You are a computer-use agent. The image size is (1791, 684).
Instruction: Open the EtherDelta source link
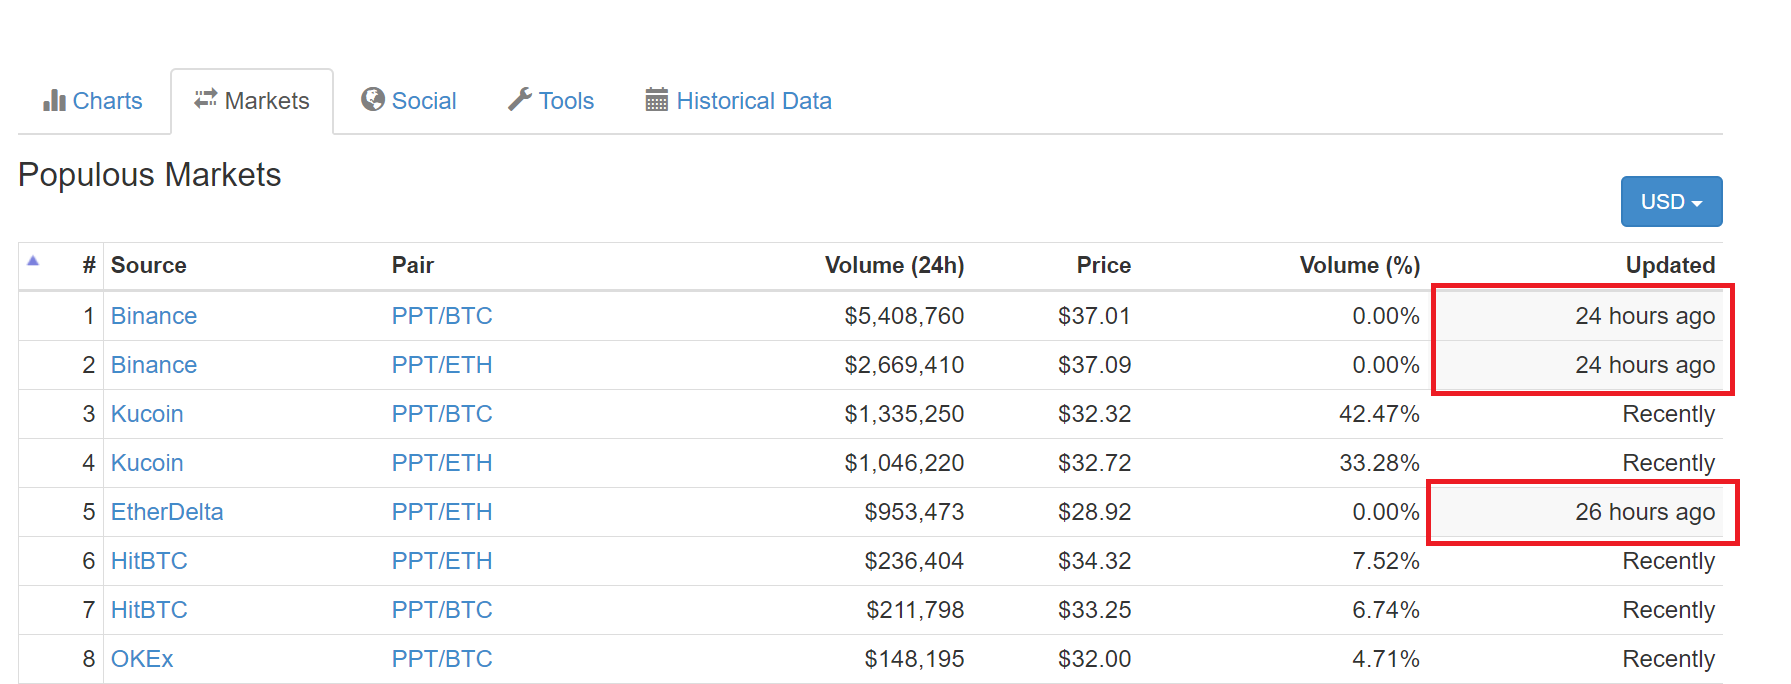point(167,512)
